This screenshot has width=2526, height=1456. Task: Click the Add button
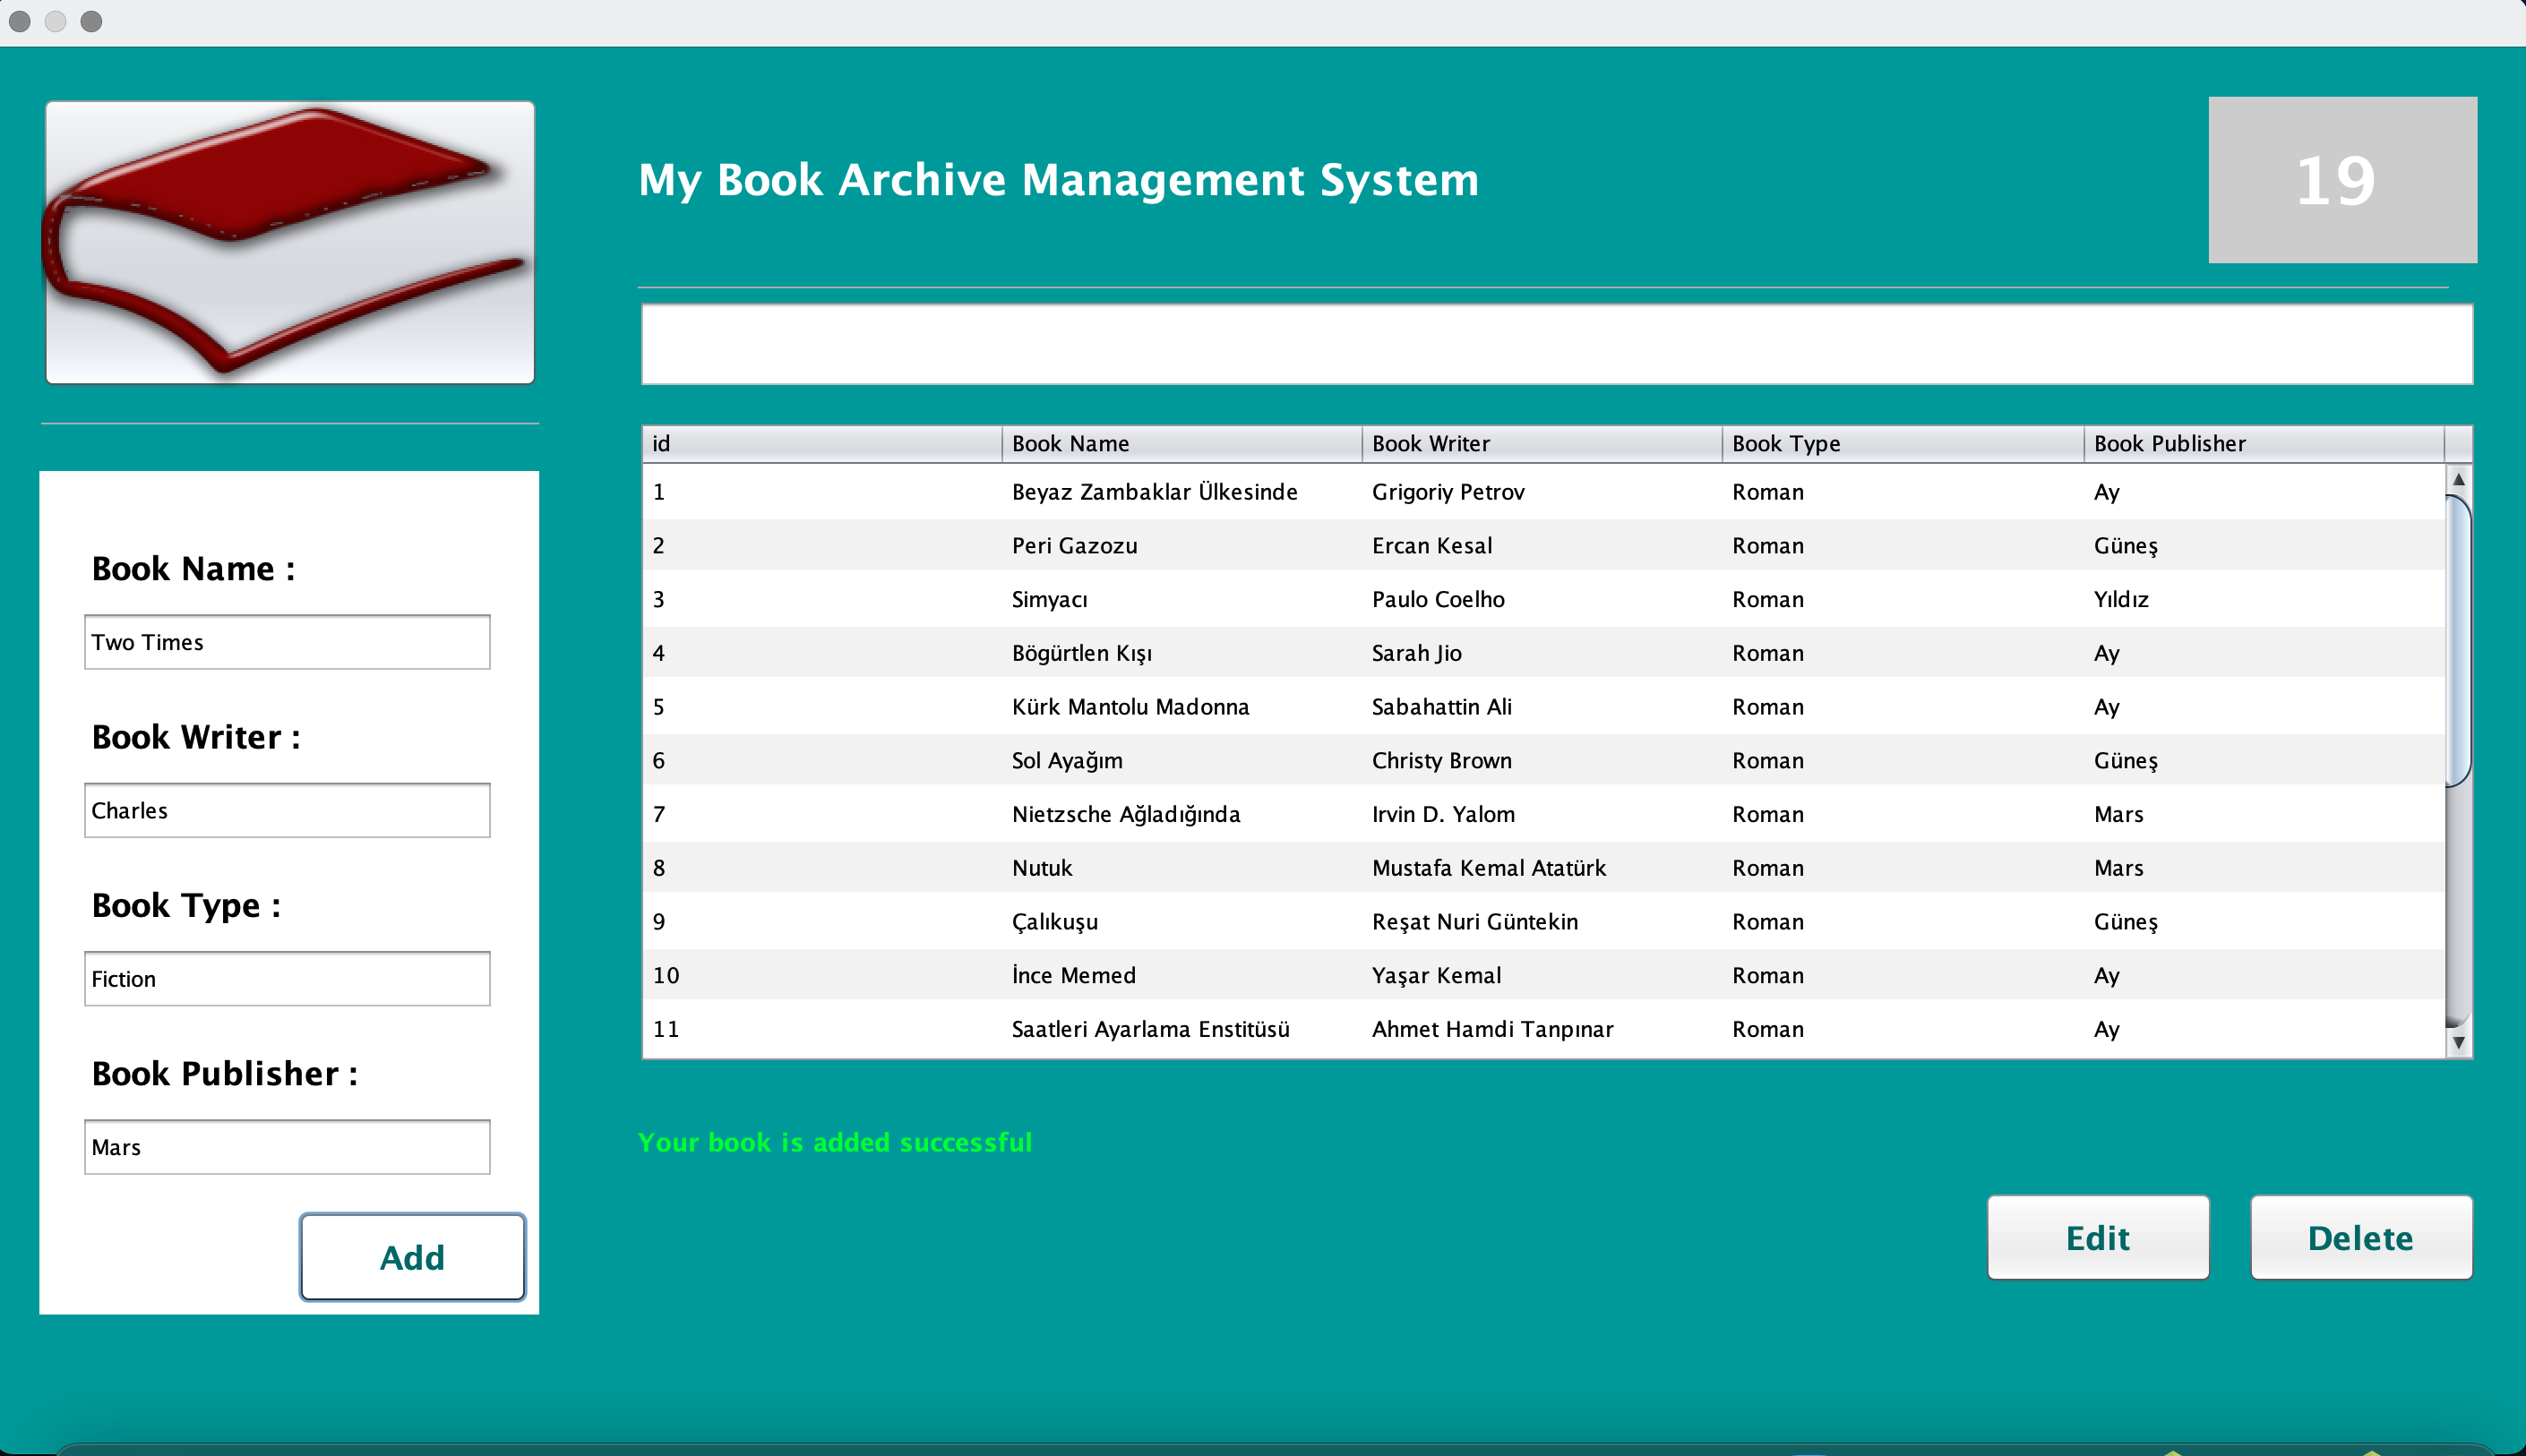pyautogui.click(x=412, y=1257)
